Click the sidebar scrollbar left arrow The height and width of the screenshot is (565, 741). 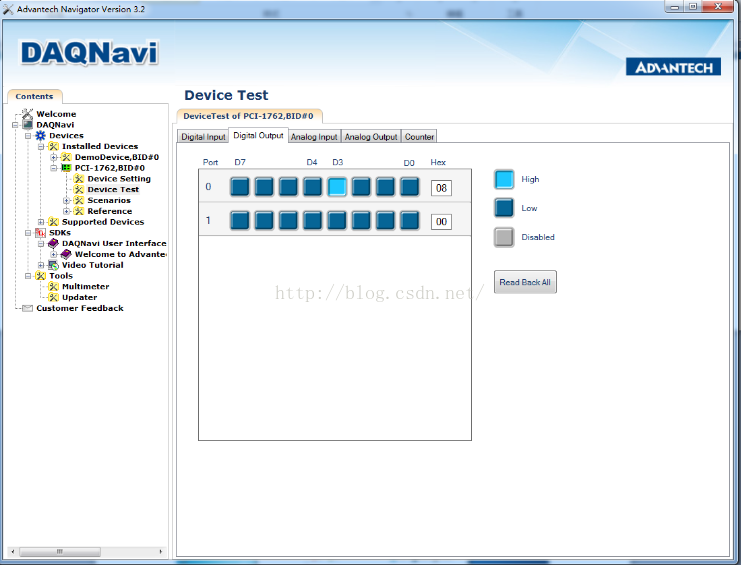coord(13,551)
